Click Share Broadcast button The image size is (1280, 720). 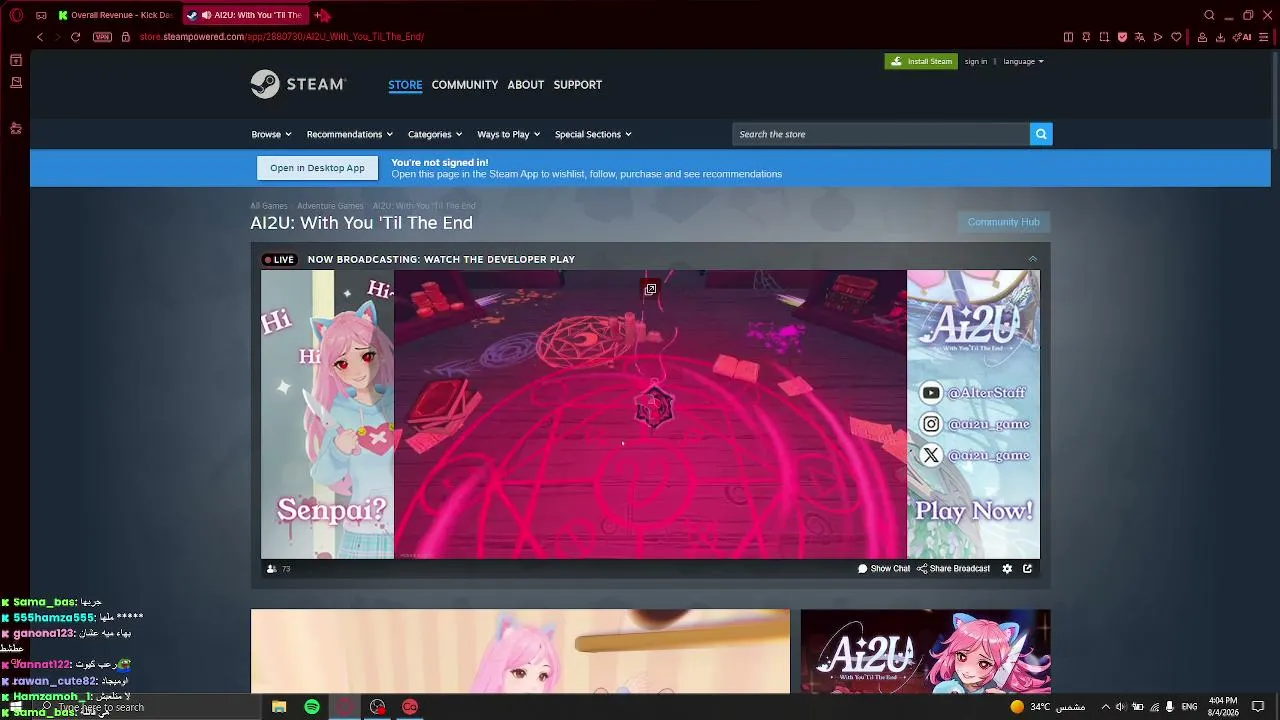coord(954,569)
